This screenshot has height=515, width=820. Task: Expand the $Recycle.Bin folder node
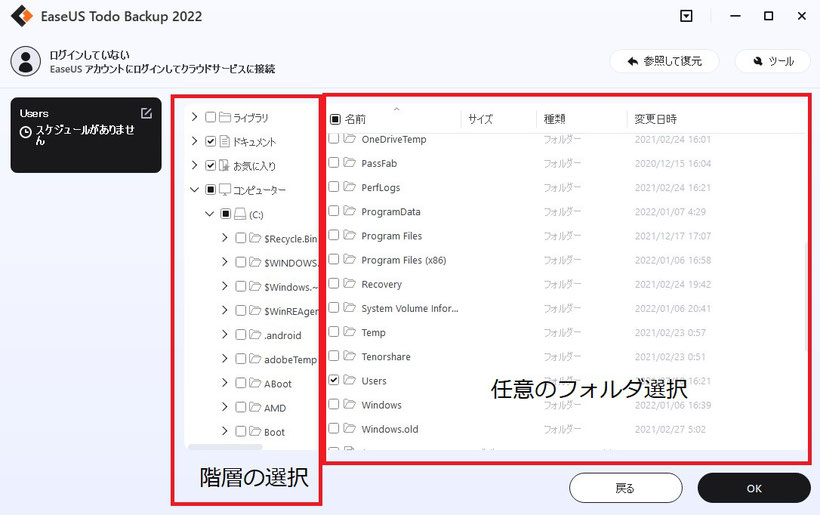point(225,237)
